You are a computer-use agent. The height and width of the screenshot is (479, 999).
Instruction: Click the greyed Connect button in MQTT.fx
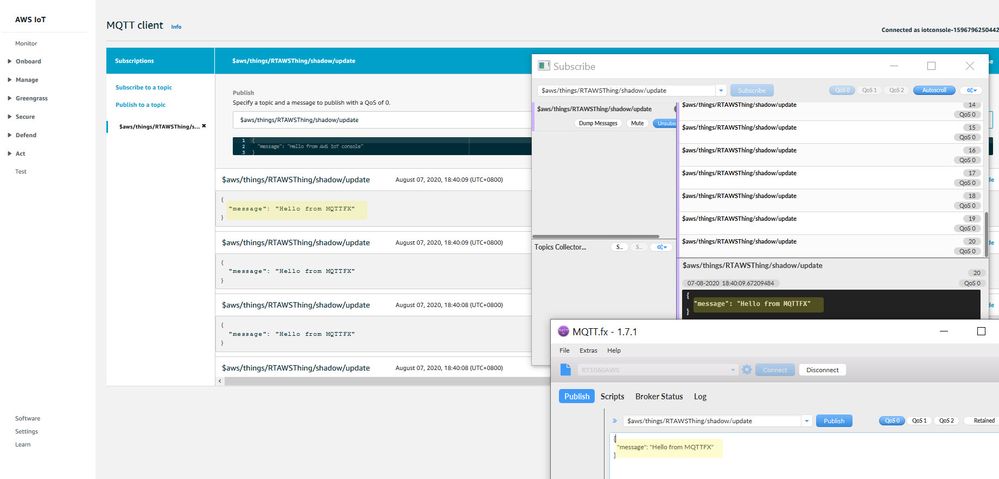point(775,369)
